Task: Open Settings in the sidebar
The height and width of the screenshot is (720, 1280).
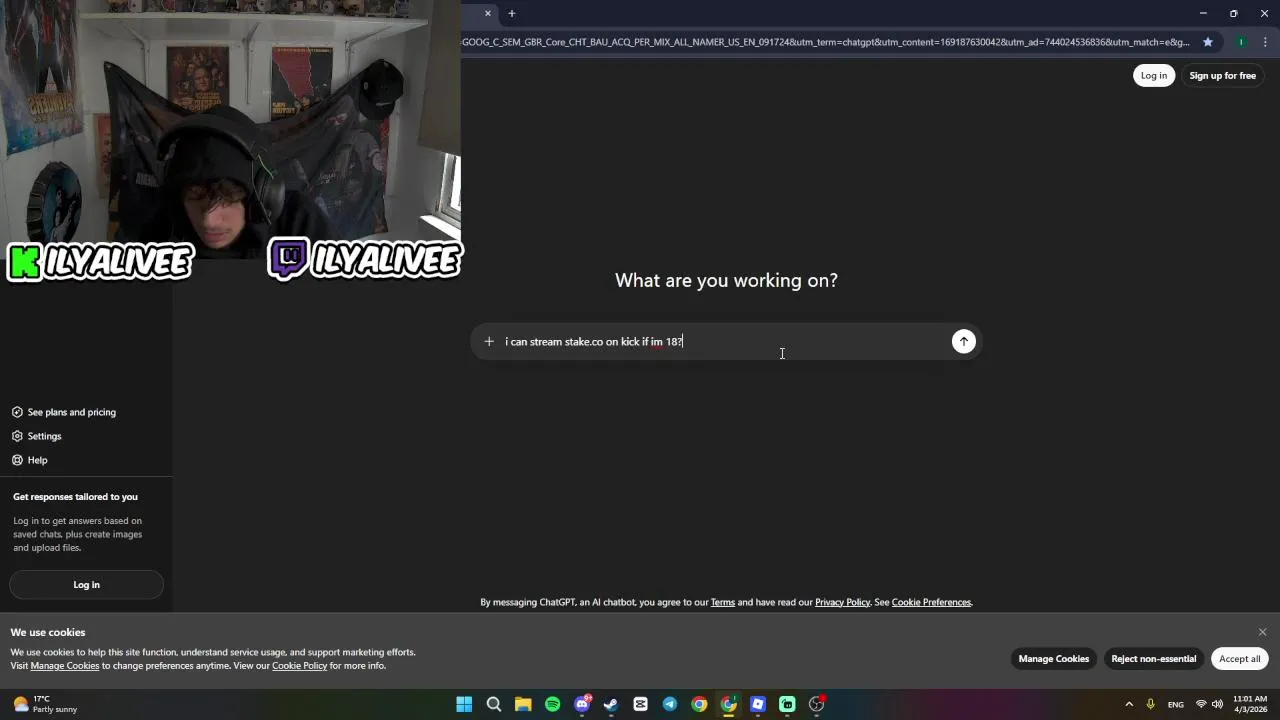Action: pos(37,436)
